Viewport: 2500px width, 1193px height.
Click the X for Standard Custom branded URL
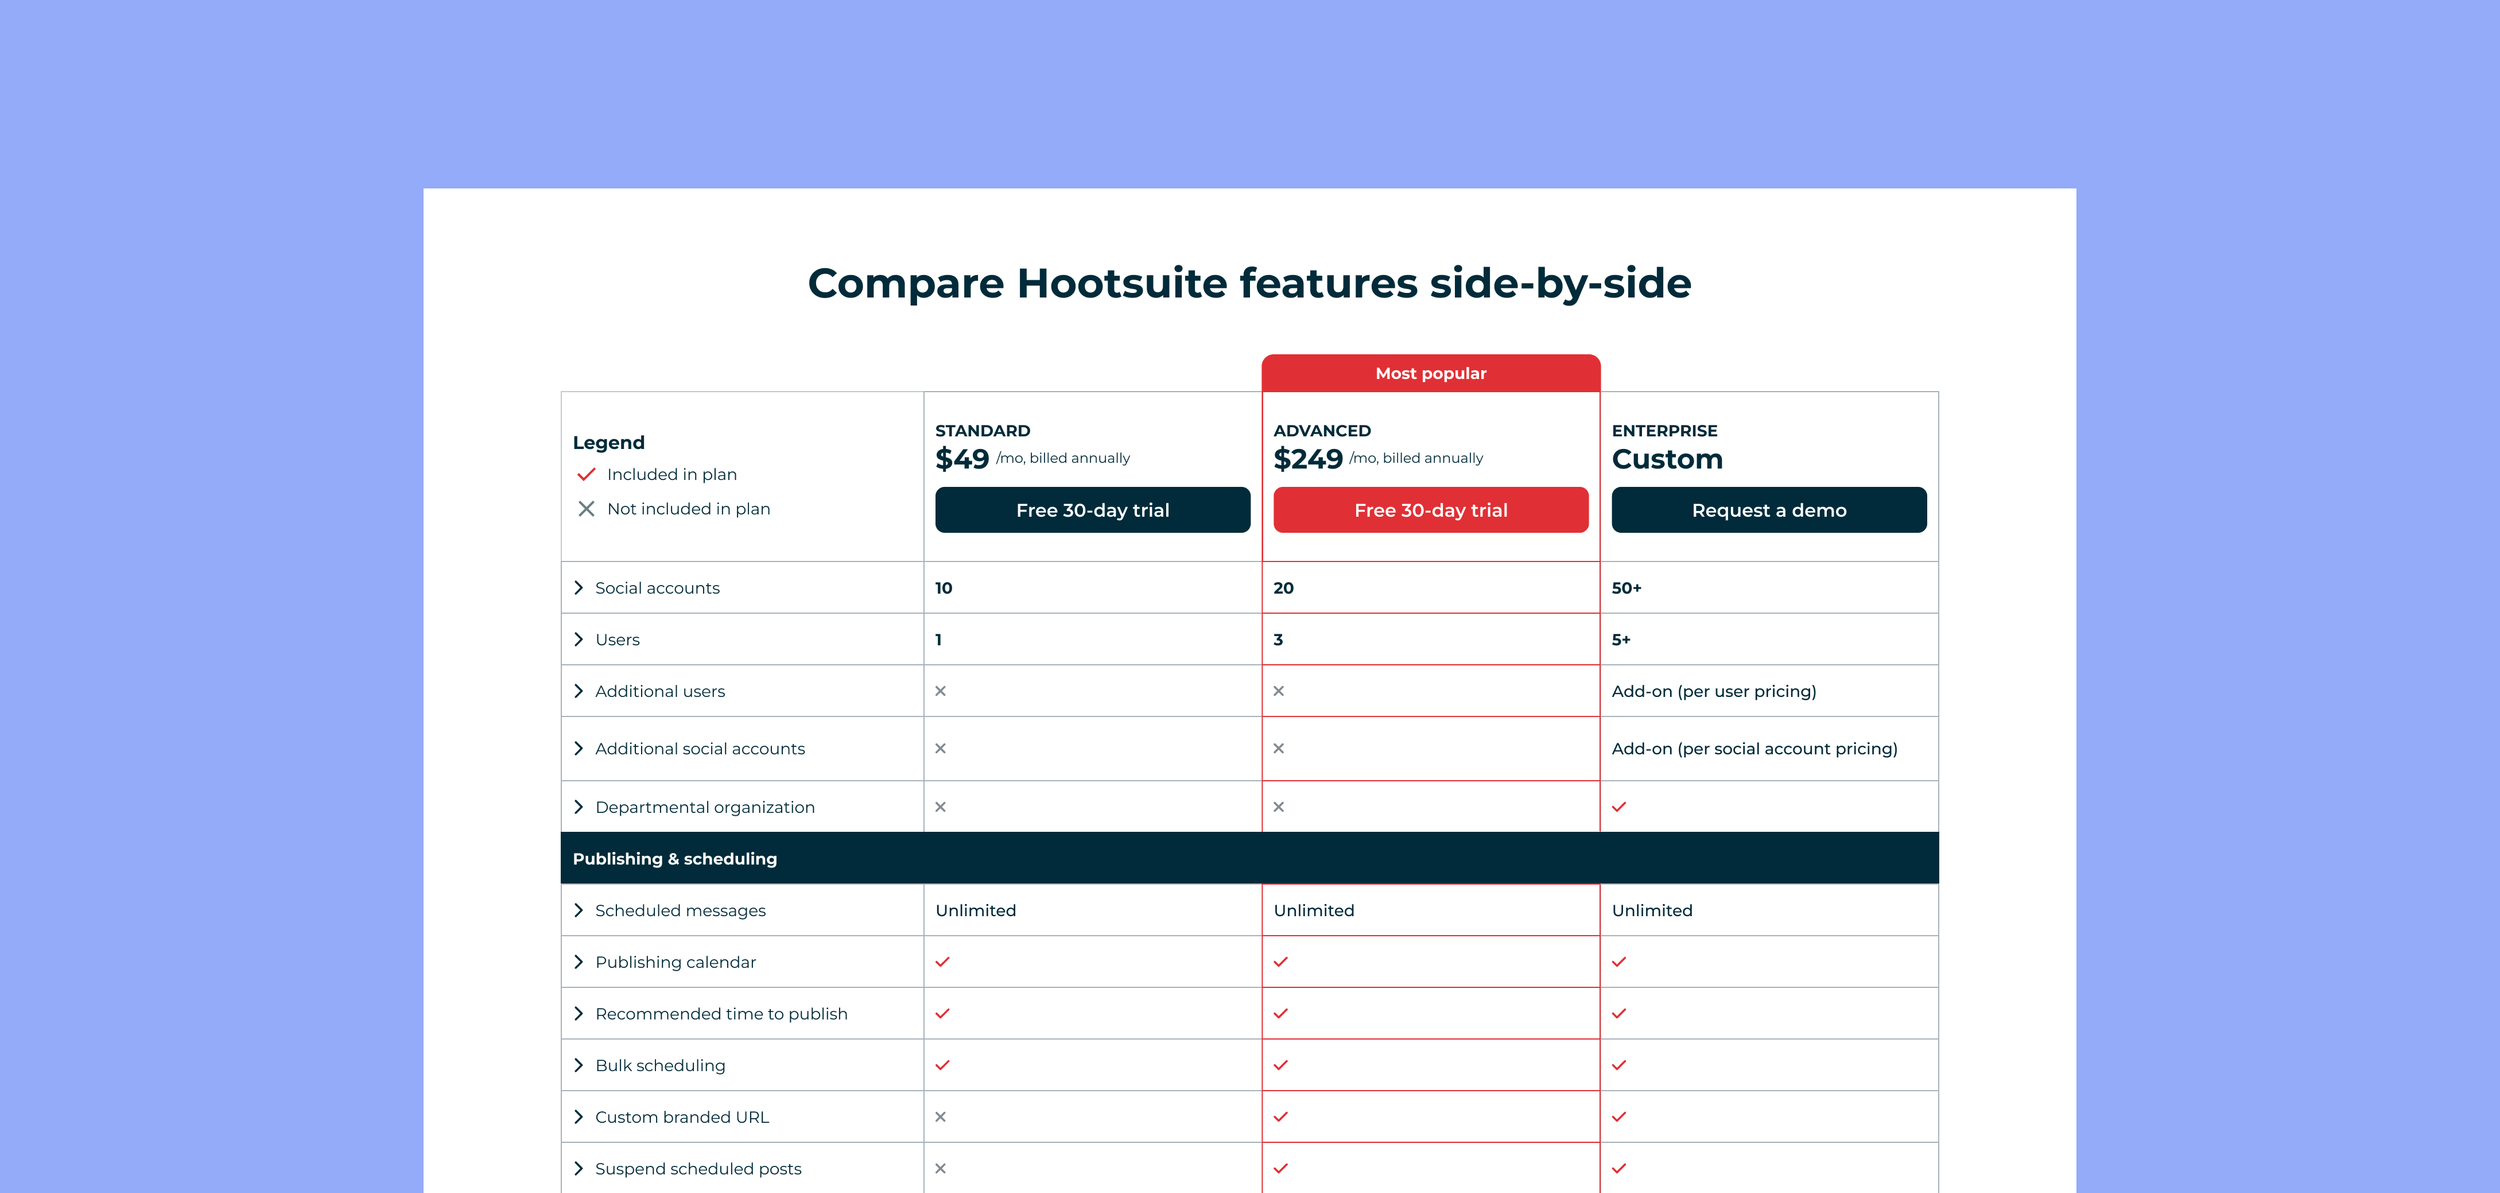click(941, 1116)
